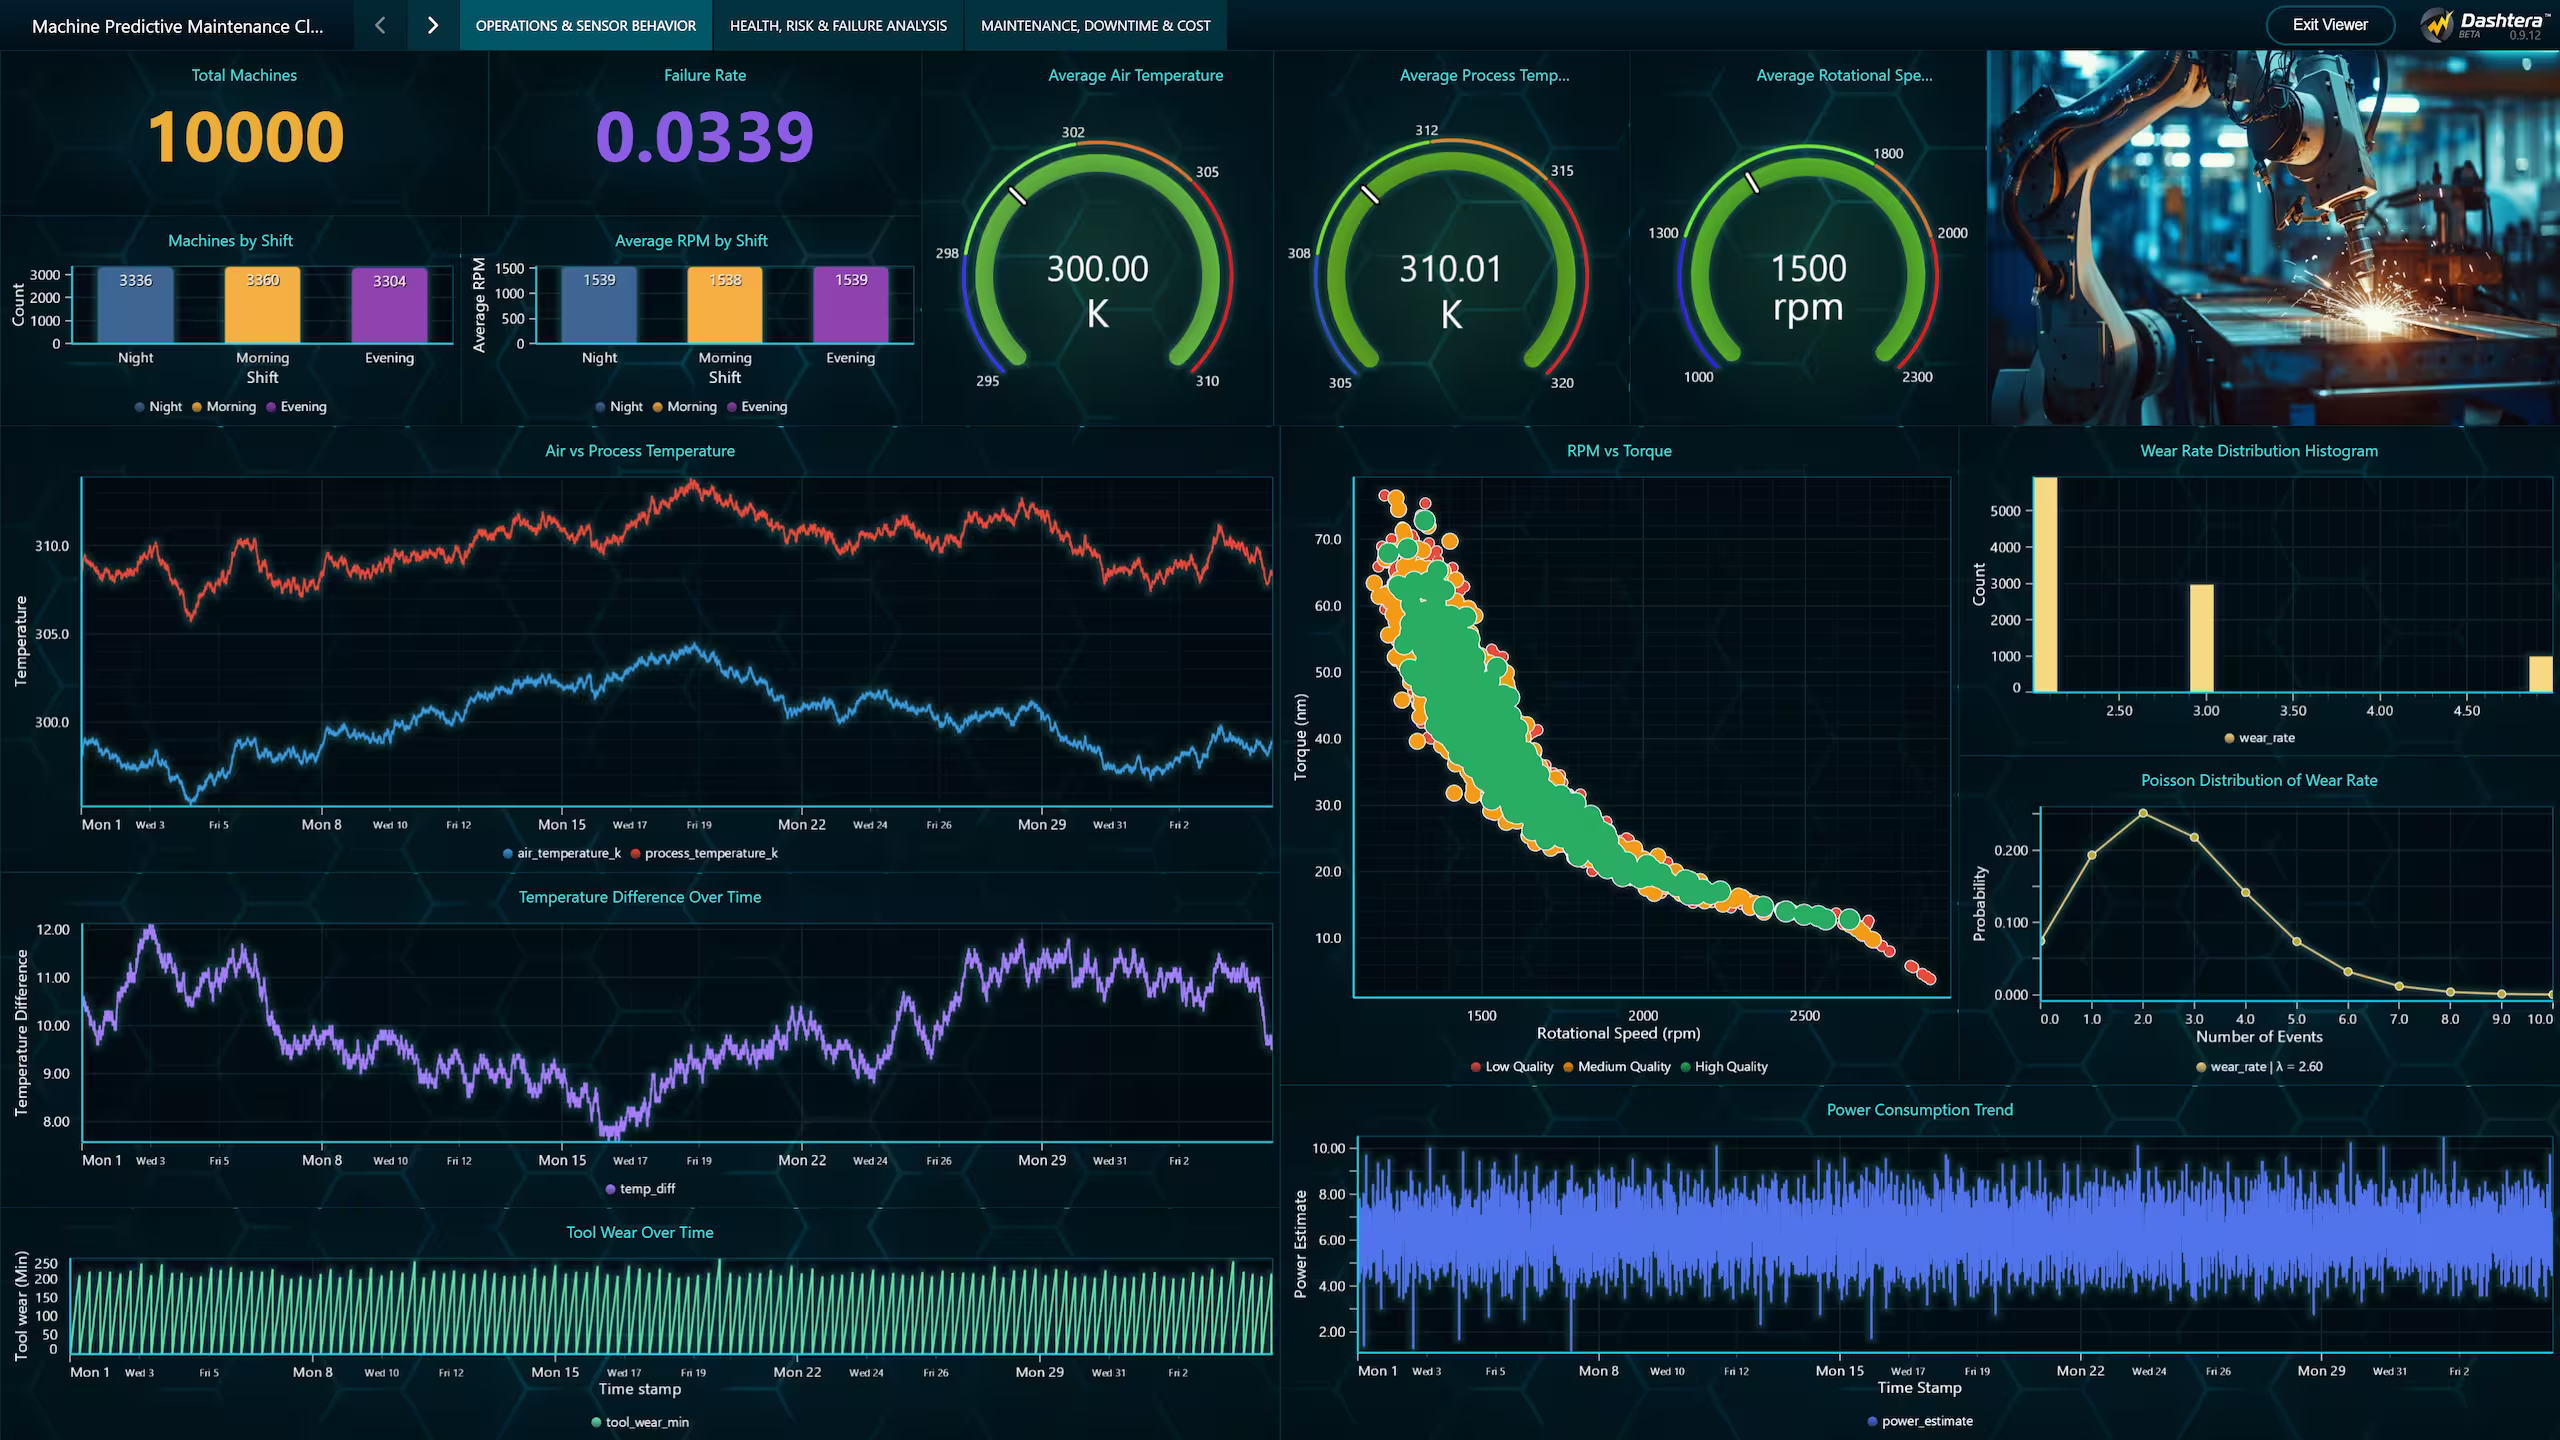
Task: Click the forward navigation arrow in top bar
Action: pyautogui.click(x=432, y=25)
